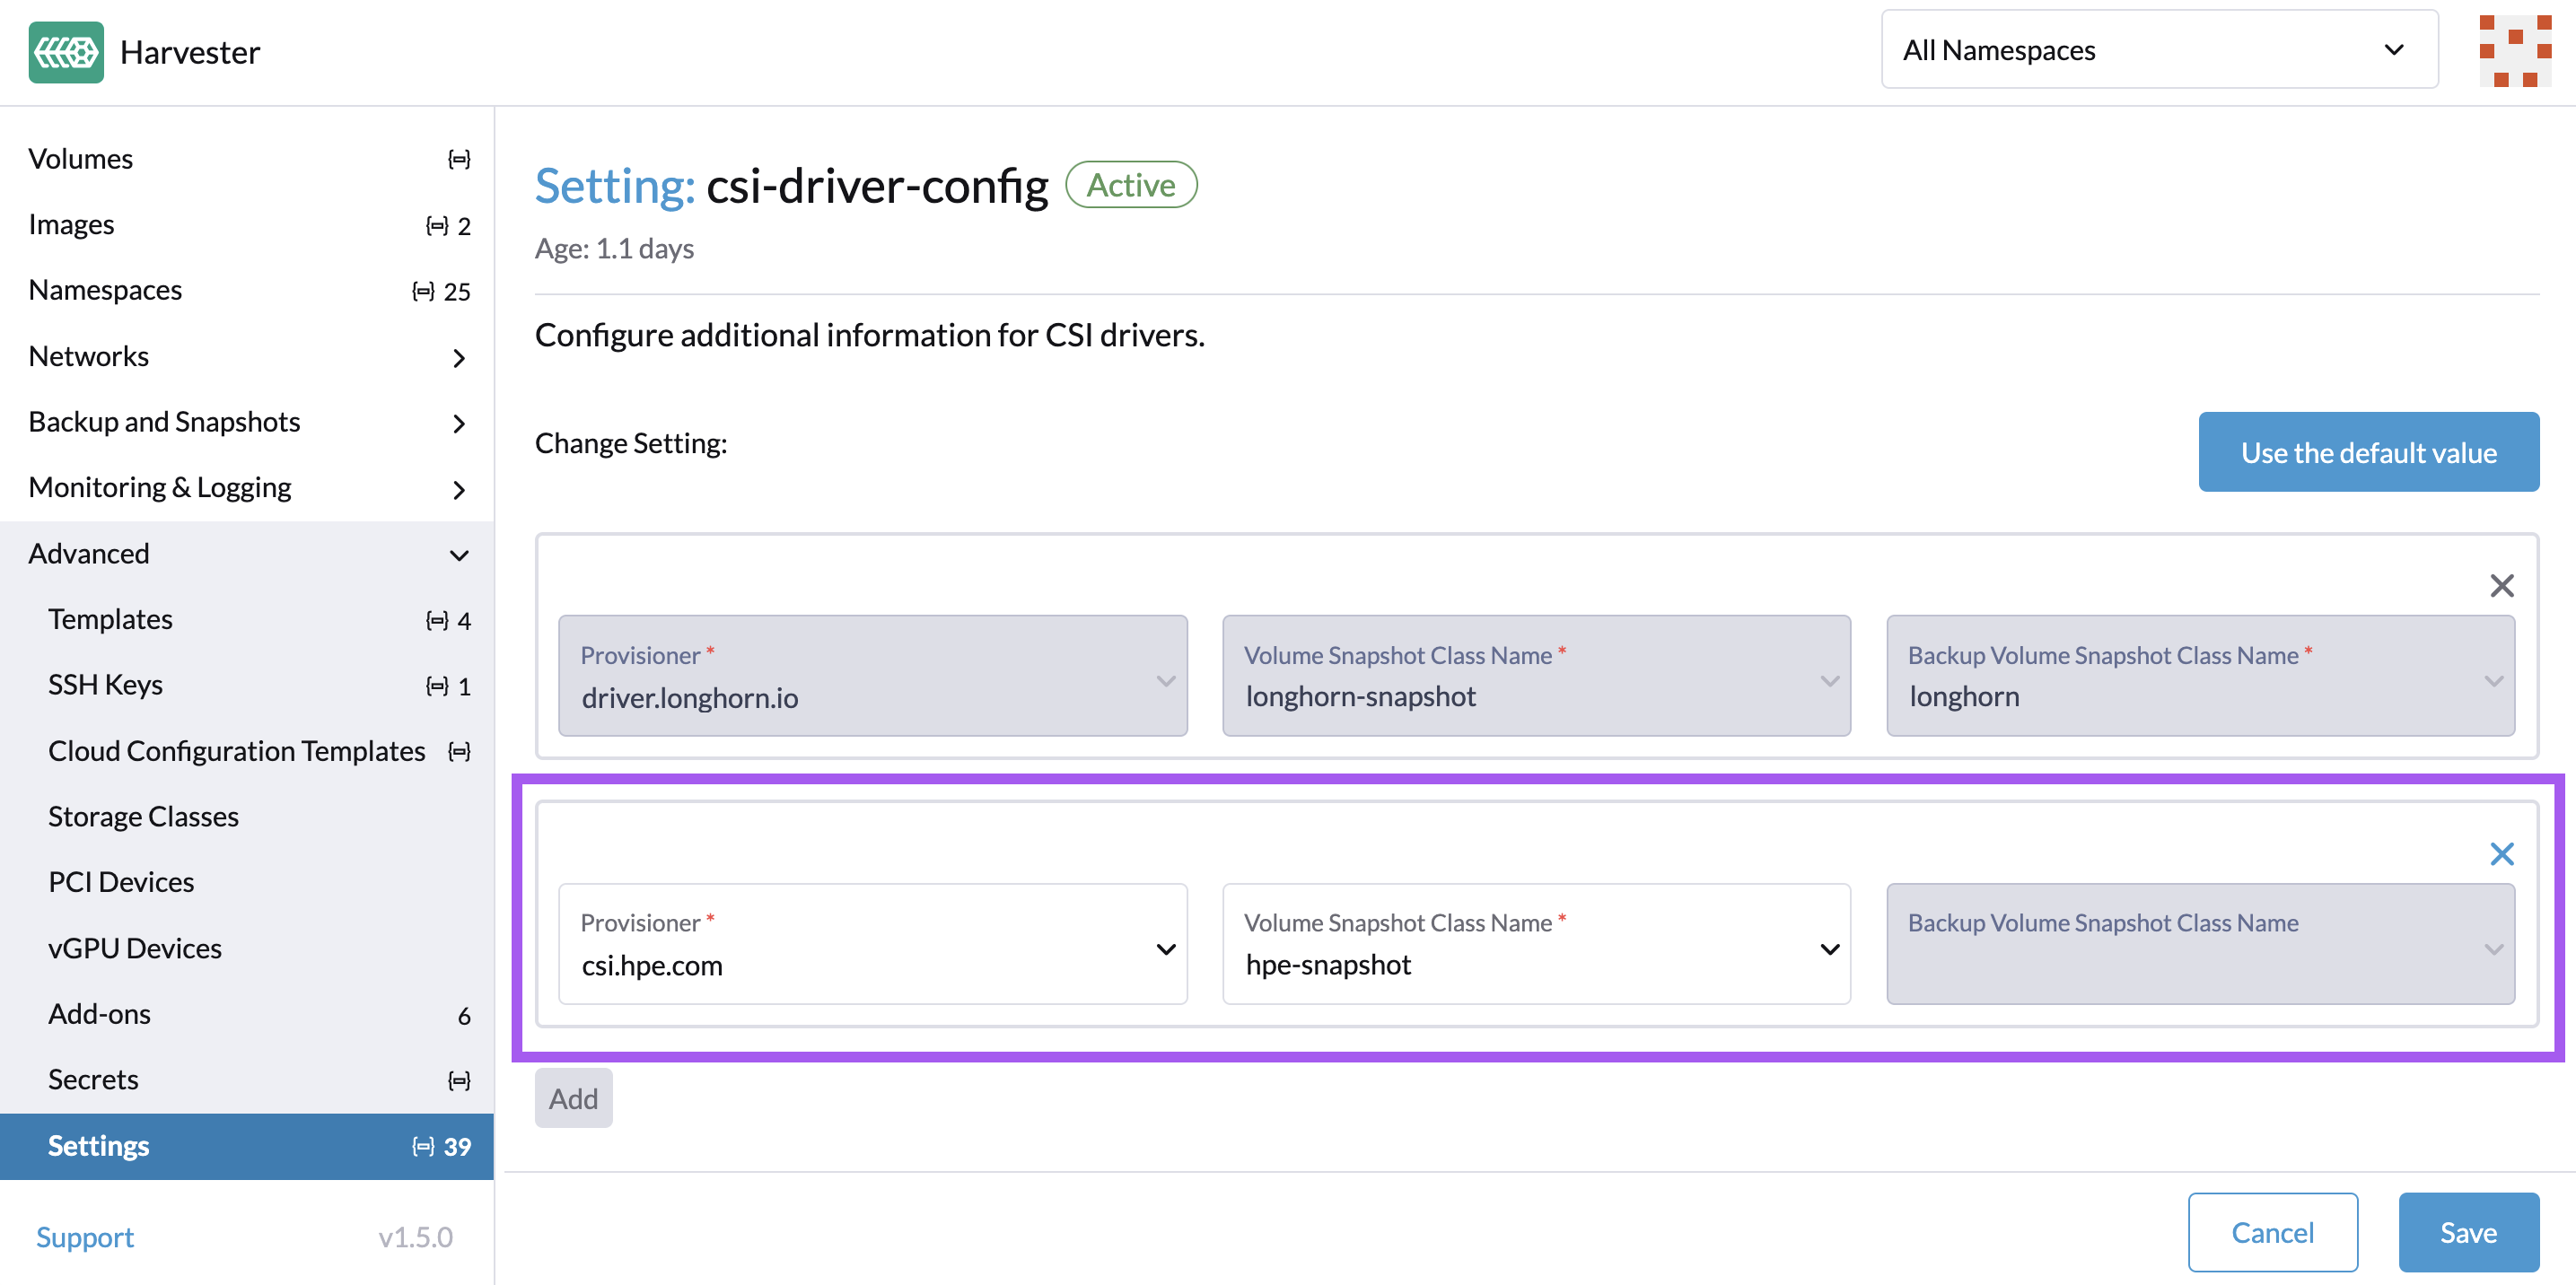Open SSH Keys page
Viewport: 2576px width, 1285px height.
[x=247, y=685]
